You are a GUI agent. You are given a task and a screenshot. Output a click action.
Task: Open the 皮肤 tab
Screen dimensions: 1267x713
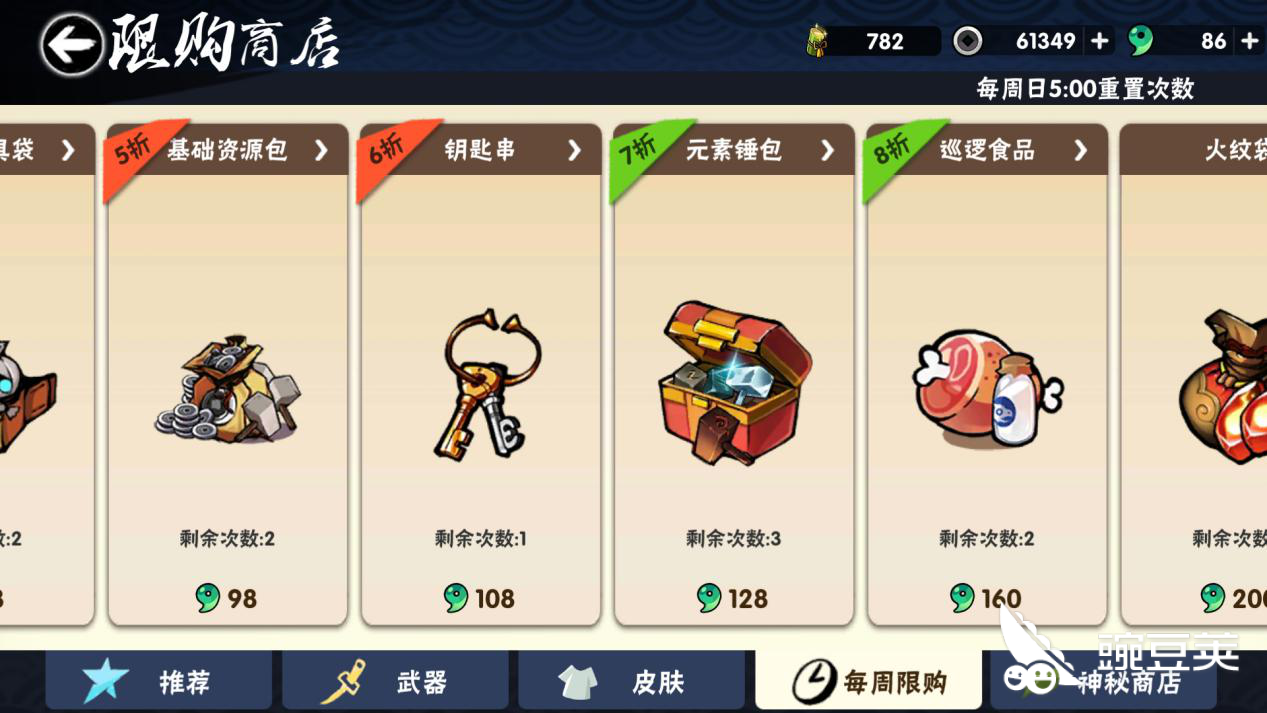point(632,681)
